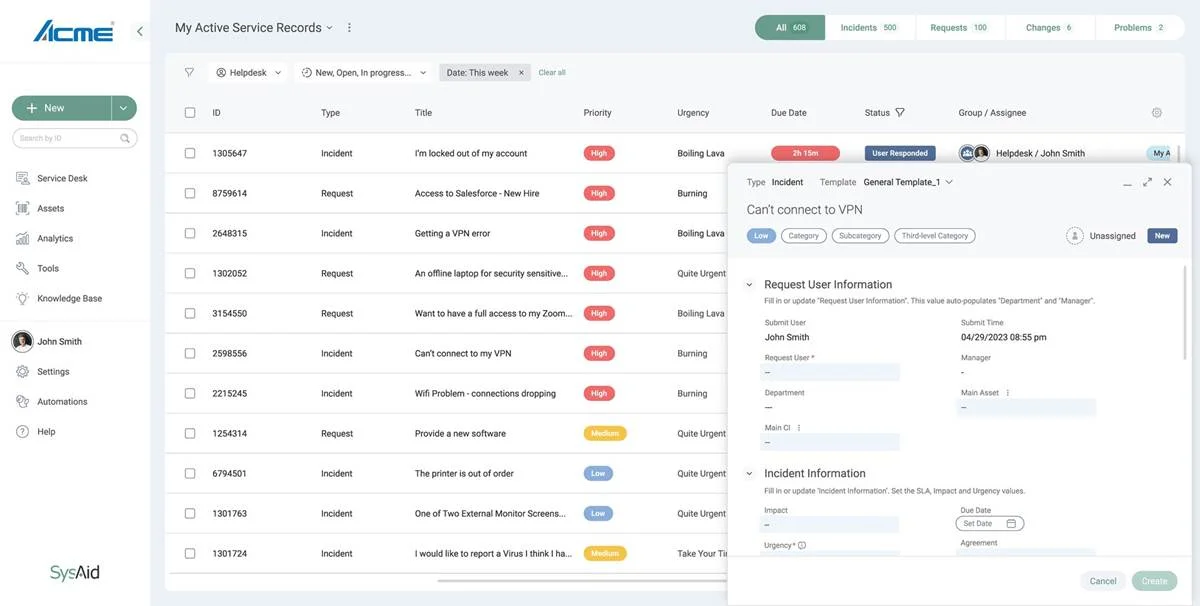This screenshot has width=1200, height=606.
Task: Select checkbox for record 8759614
Action: (190, 193)
